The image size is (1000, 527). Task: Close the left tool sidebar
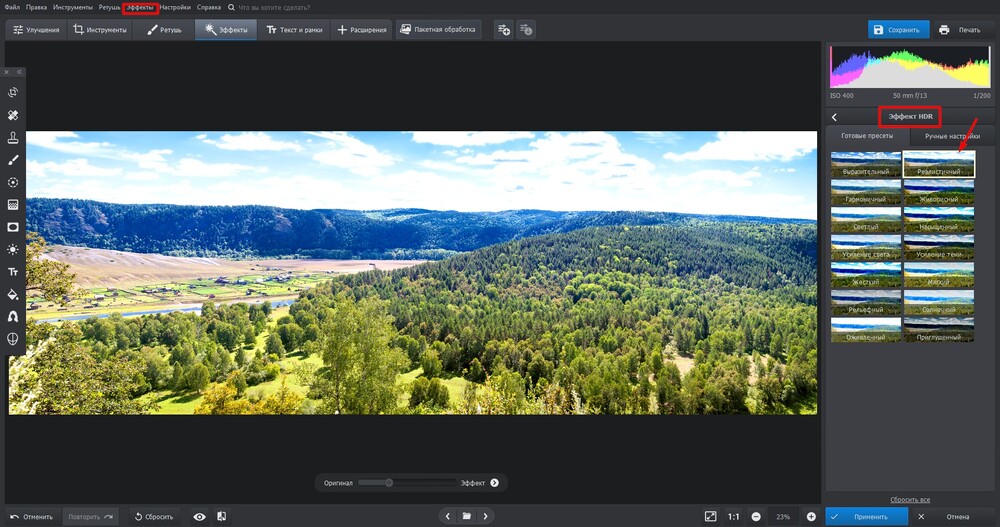pyautogui.click(x=7, y=72)
